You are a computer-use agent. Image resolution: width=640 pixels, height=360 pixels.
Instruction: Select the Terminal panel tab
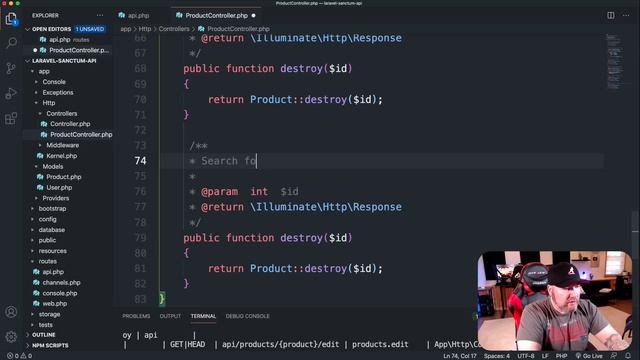point(203,316)
